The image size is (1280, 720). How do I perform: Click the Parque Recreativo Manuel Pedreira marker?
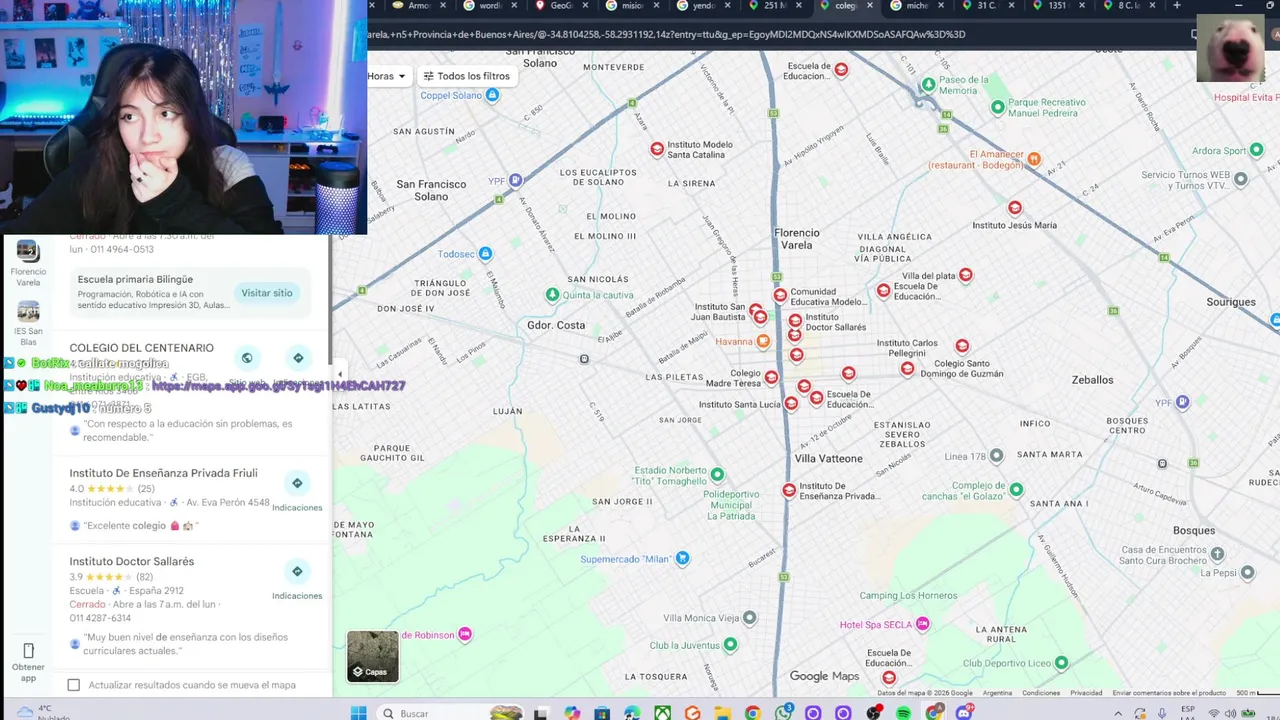(997, 107)
